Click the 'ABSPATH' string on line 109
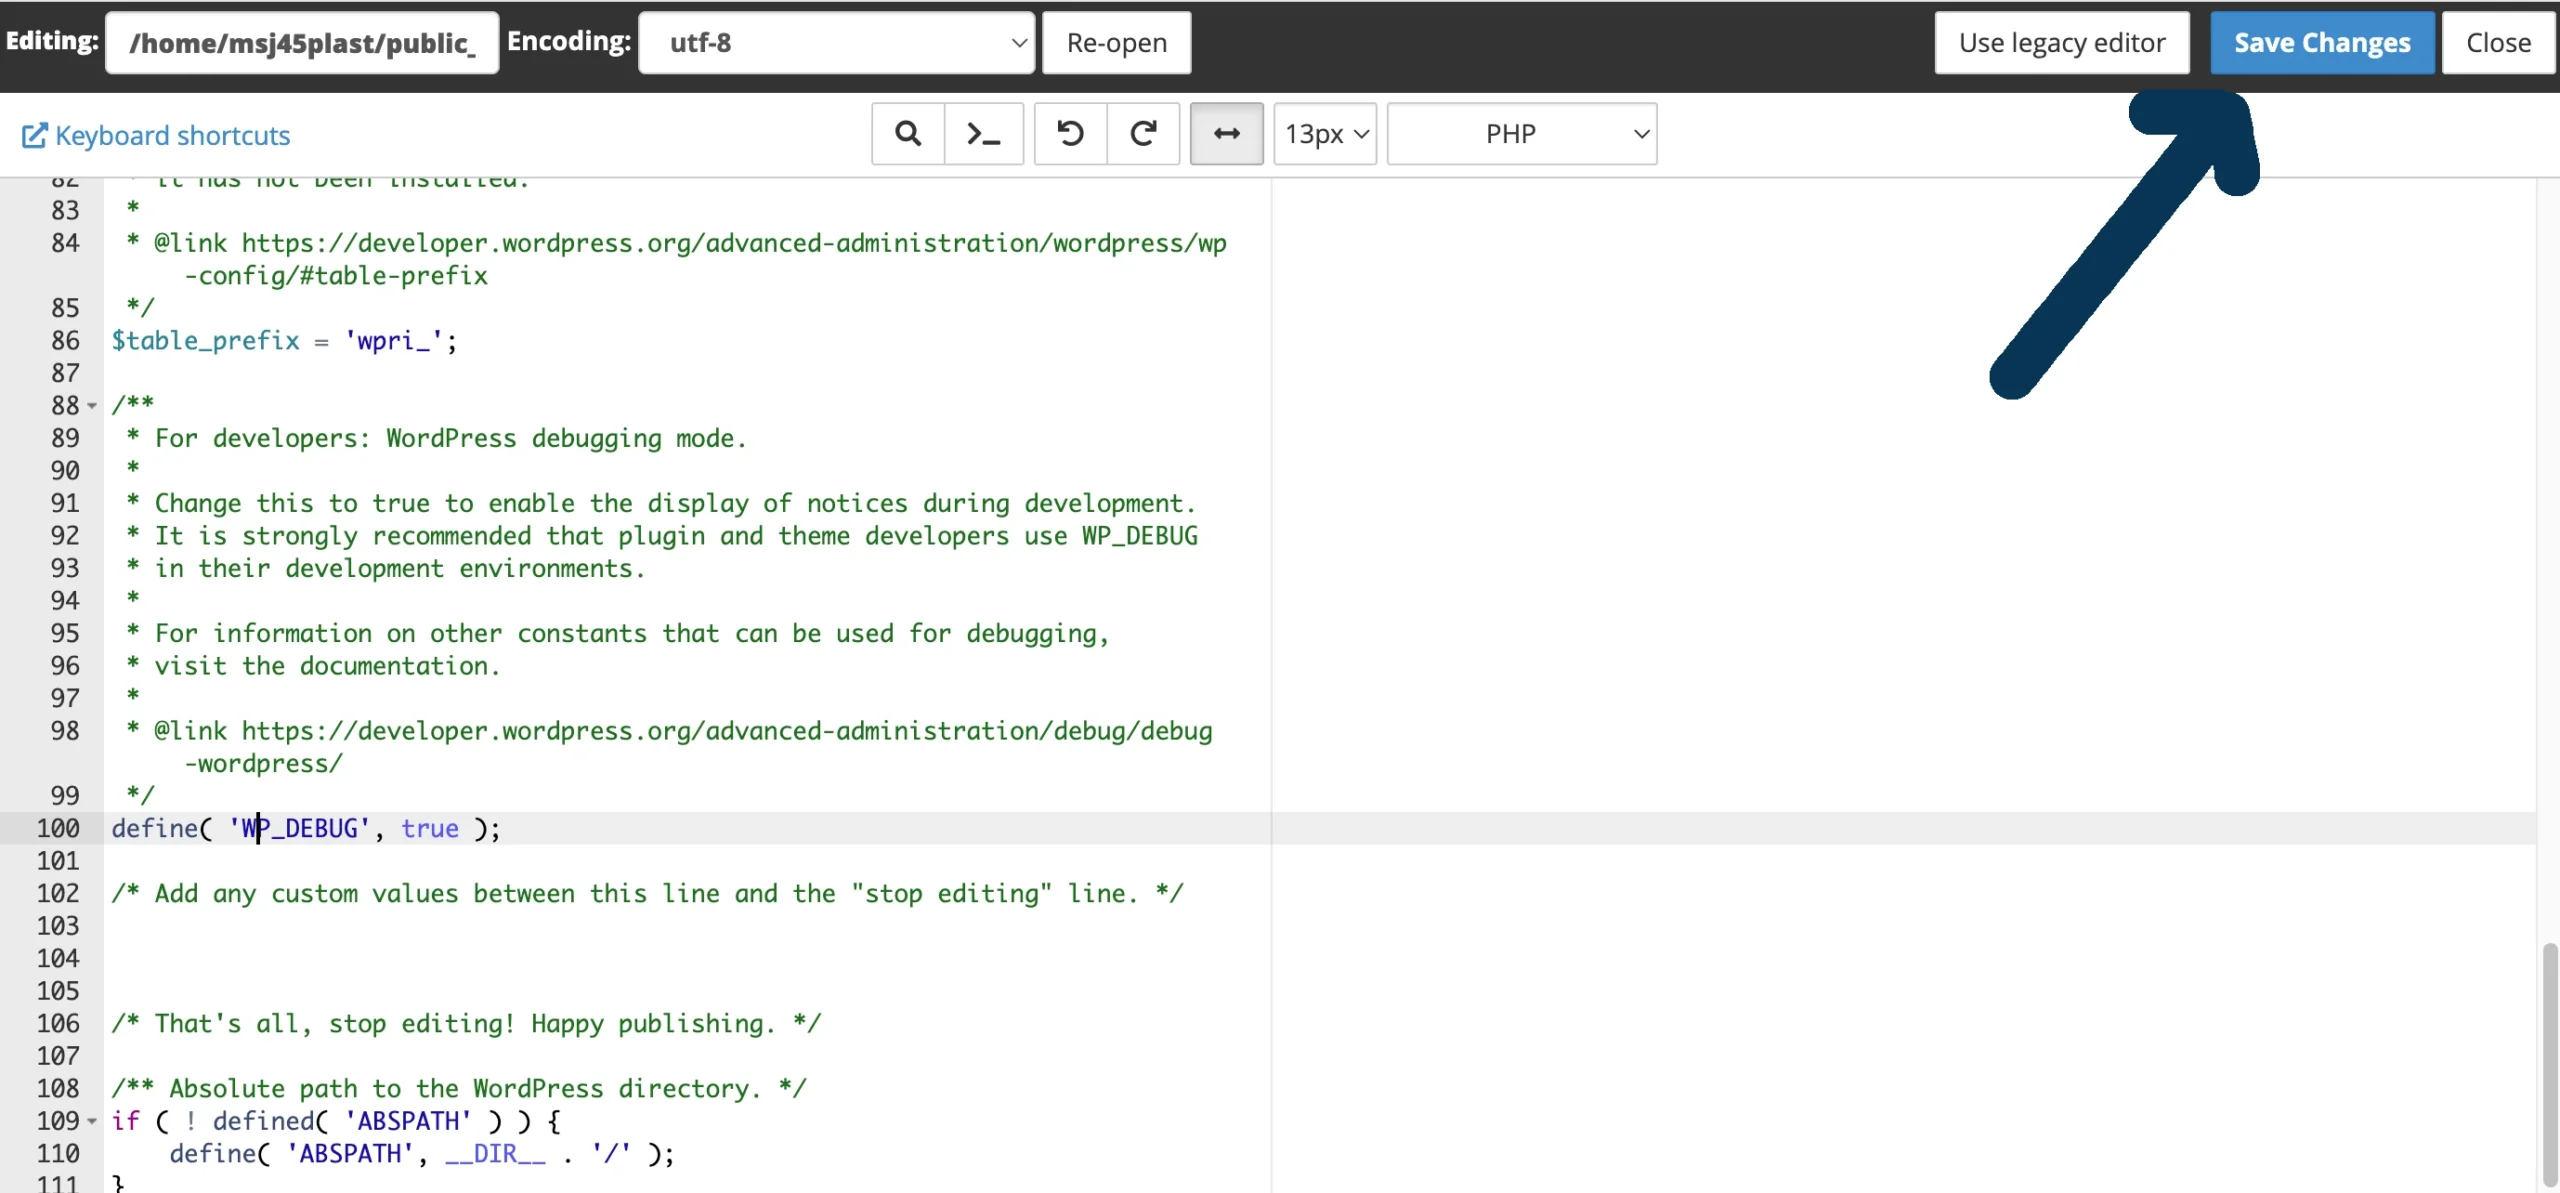This screenshot has width=2560, height=1193. point(408,1122)
